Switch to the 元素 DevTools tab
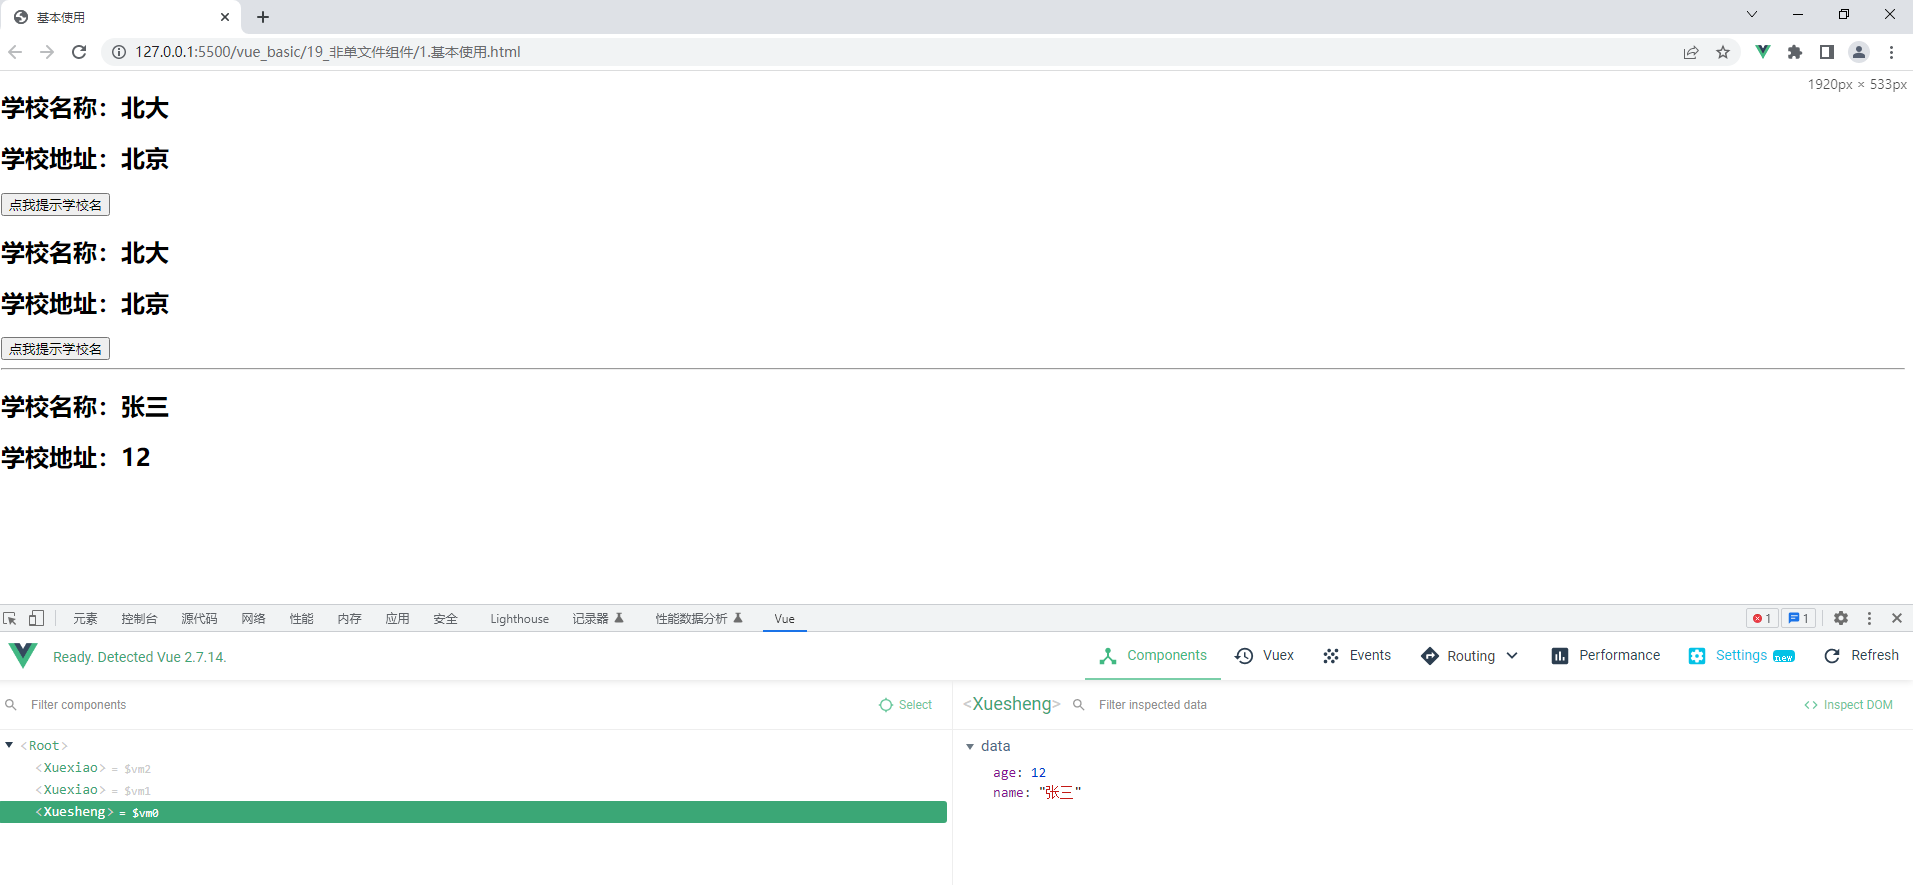Viewport: 1913px width, 885px height. coord(86,619)
